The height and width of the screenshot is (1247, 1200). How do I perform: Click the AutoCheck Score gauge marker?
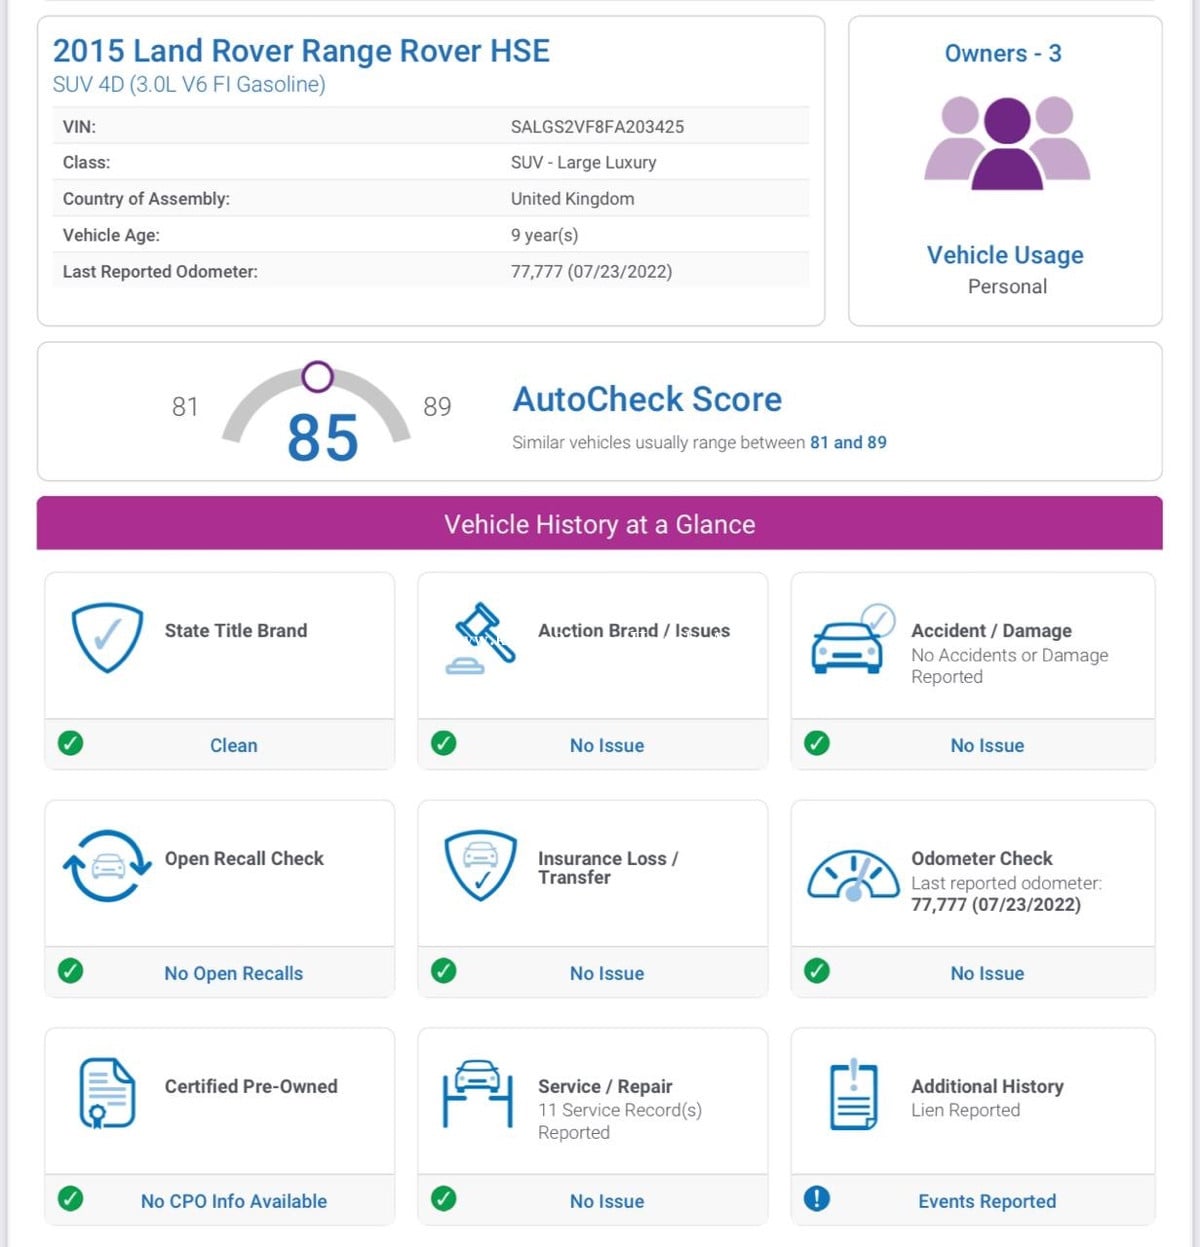point(317,377)
